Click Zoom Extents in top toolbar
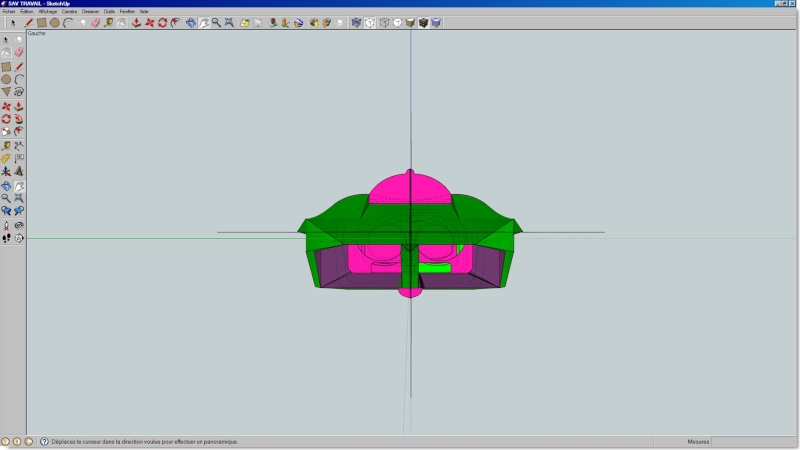The width and height of the screenshot is (800, 450). (230, 22)
